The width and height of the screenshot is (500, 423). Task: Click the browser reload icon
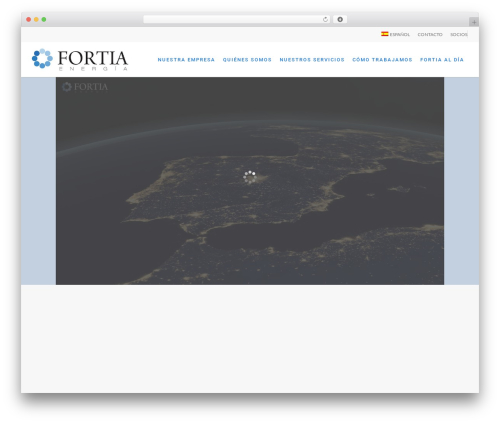point(325,19)
